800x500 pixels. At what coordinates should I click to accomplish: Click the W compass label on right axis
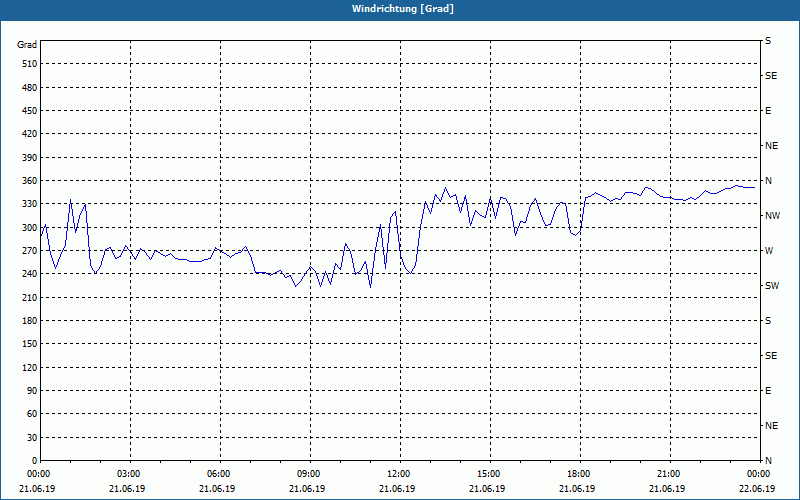[x=769, y=251]
